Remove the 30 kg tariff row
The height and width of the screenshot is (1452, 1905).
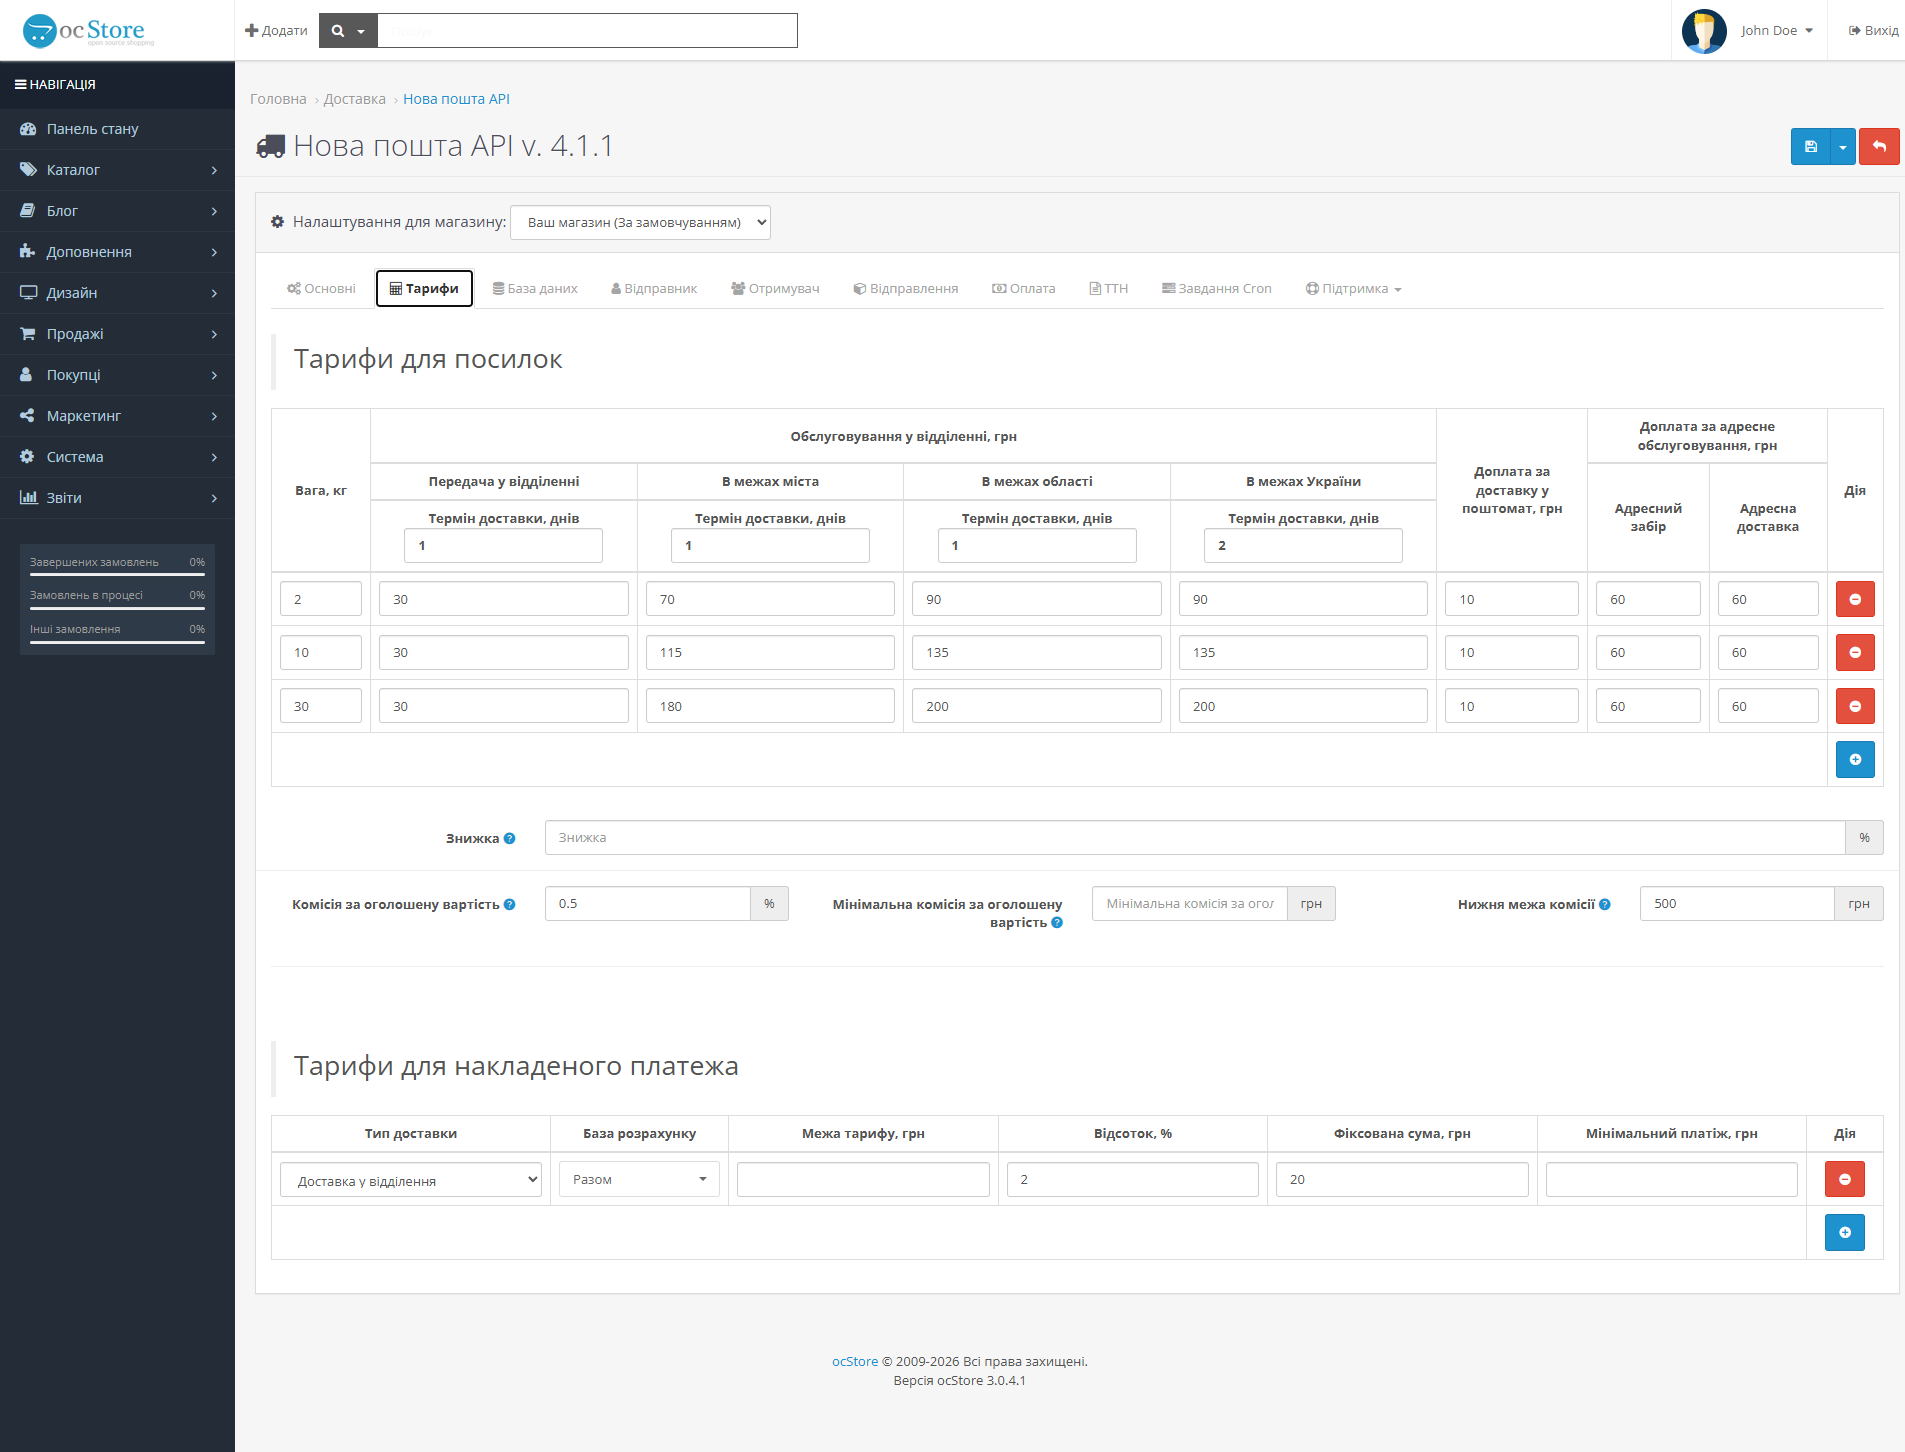1855,706
